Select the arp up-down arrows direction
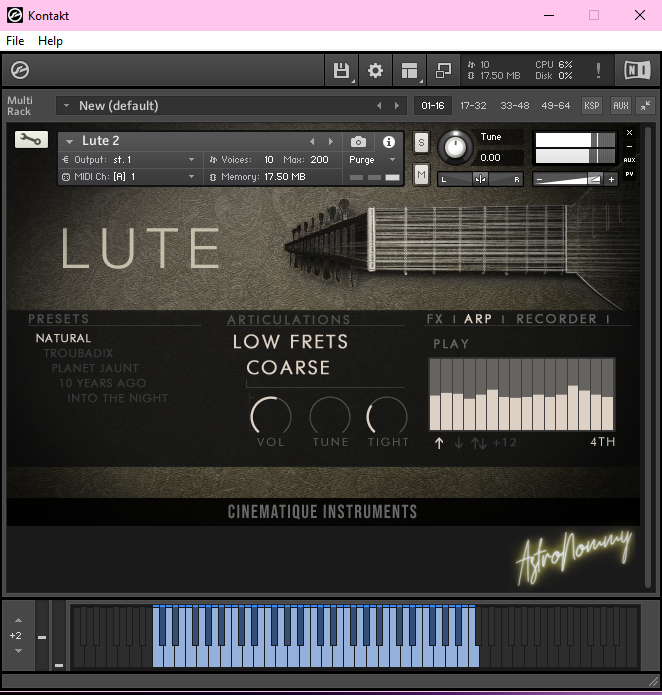The width and height of the screenshot is (662, 695). pos(479,442)
